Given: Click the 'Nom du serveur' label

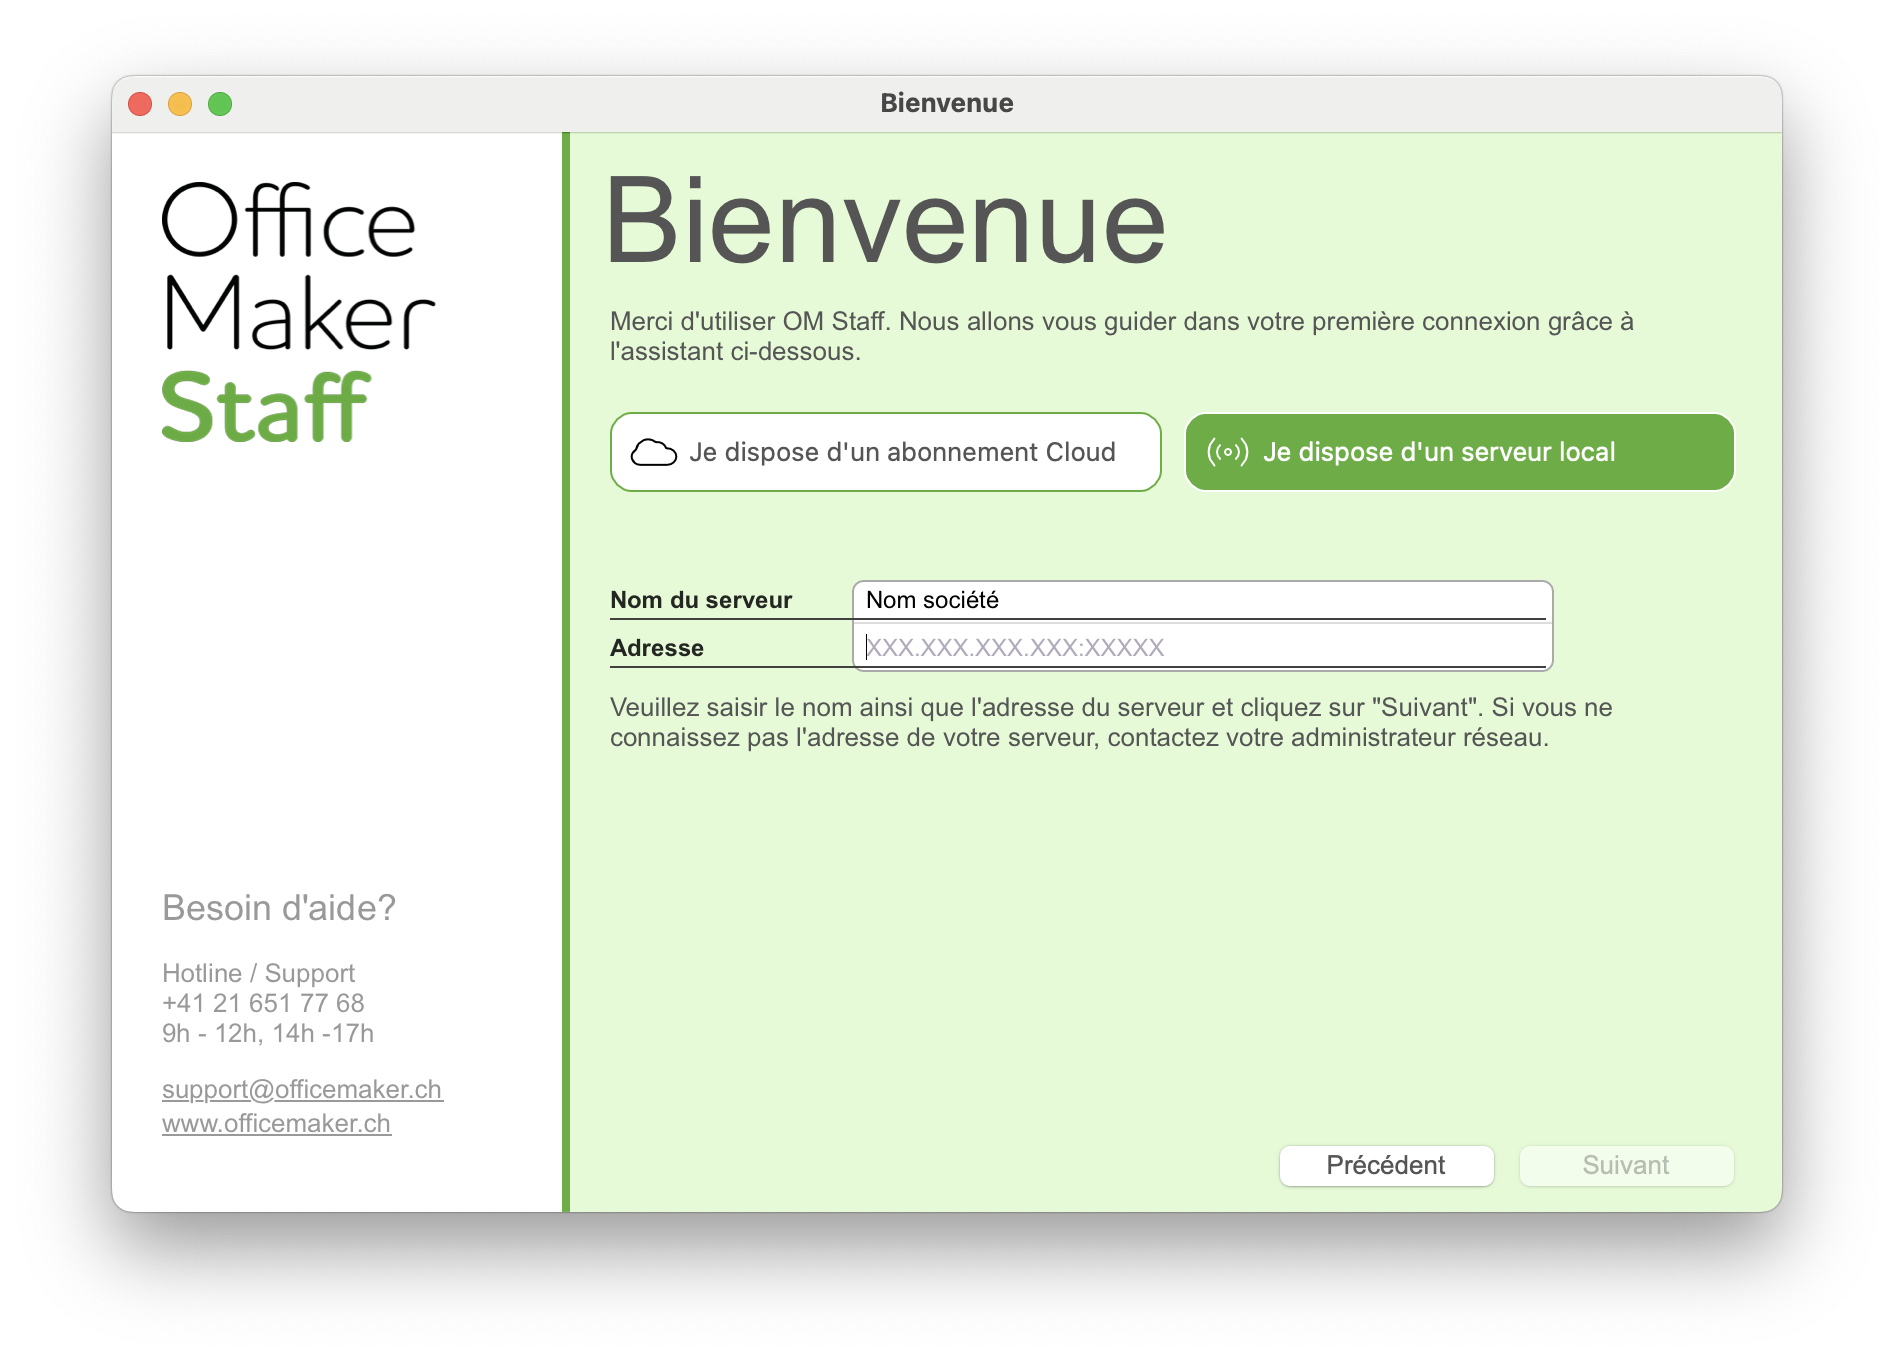Looking at the screenshot, I should 701,600.
